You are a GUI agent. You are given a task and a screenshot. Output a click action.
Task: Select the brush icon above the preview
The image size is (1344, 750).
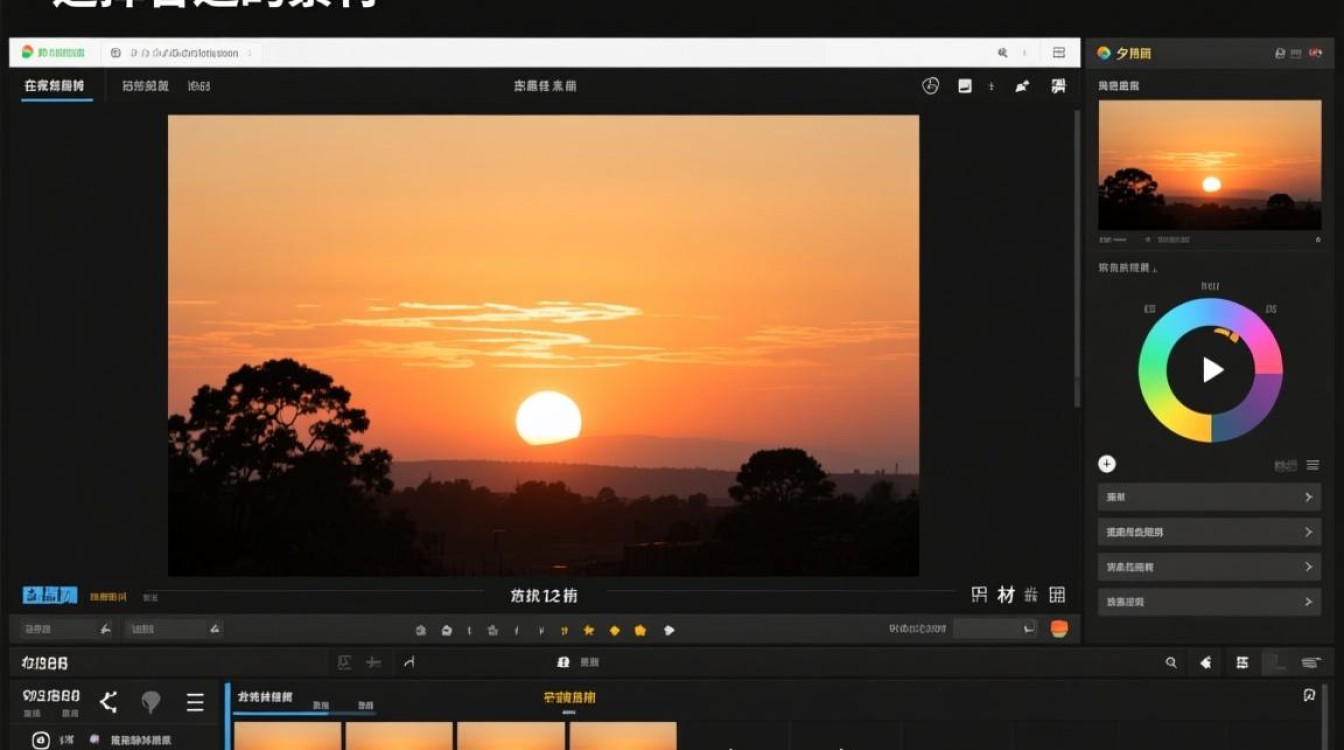1022,86
